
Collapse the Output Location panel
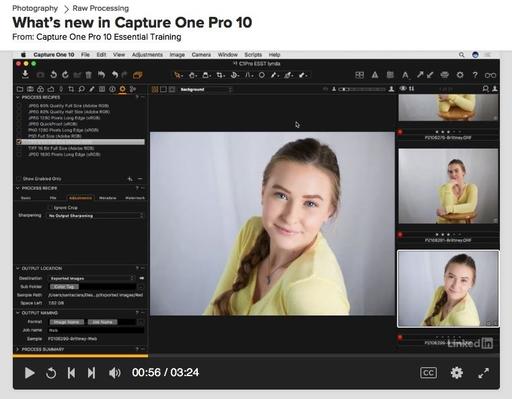[18, 268]
